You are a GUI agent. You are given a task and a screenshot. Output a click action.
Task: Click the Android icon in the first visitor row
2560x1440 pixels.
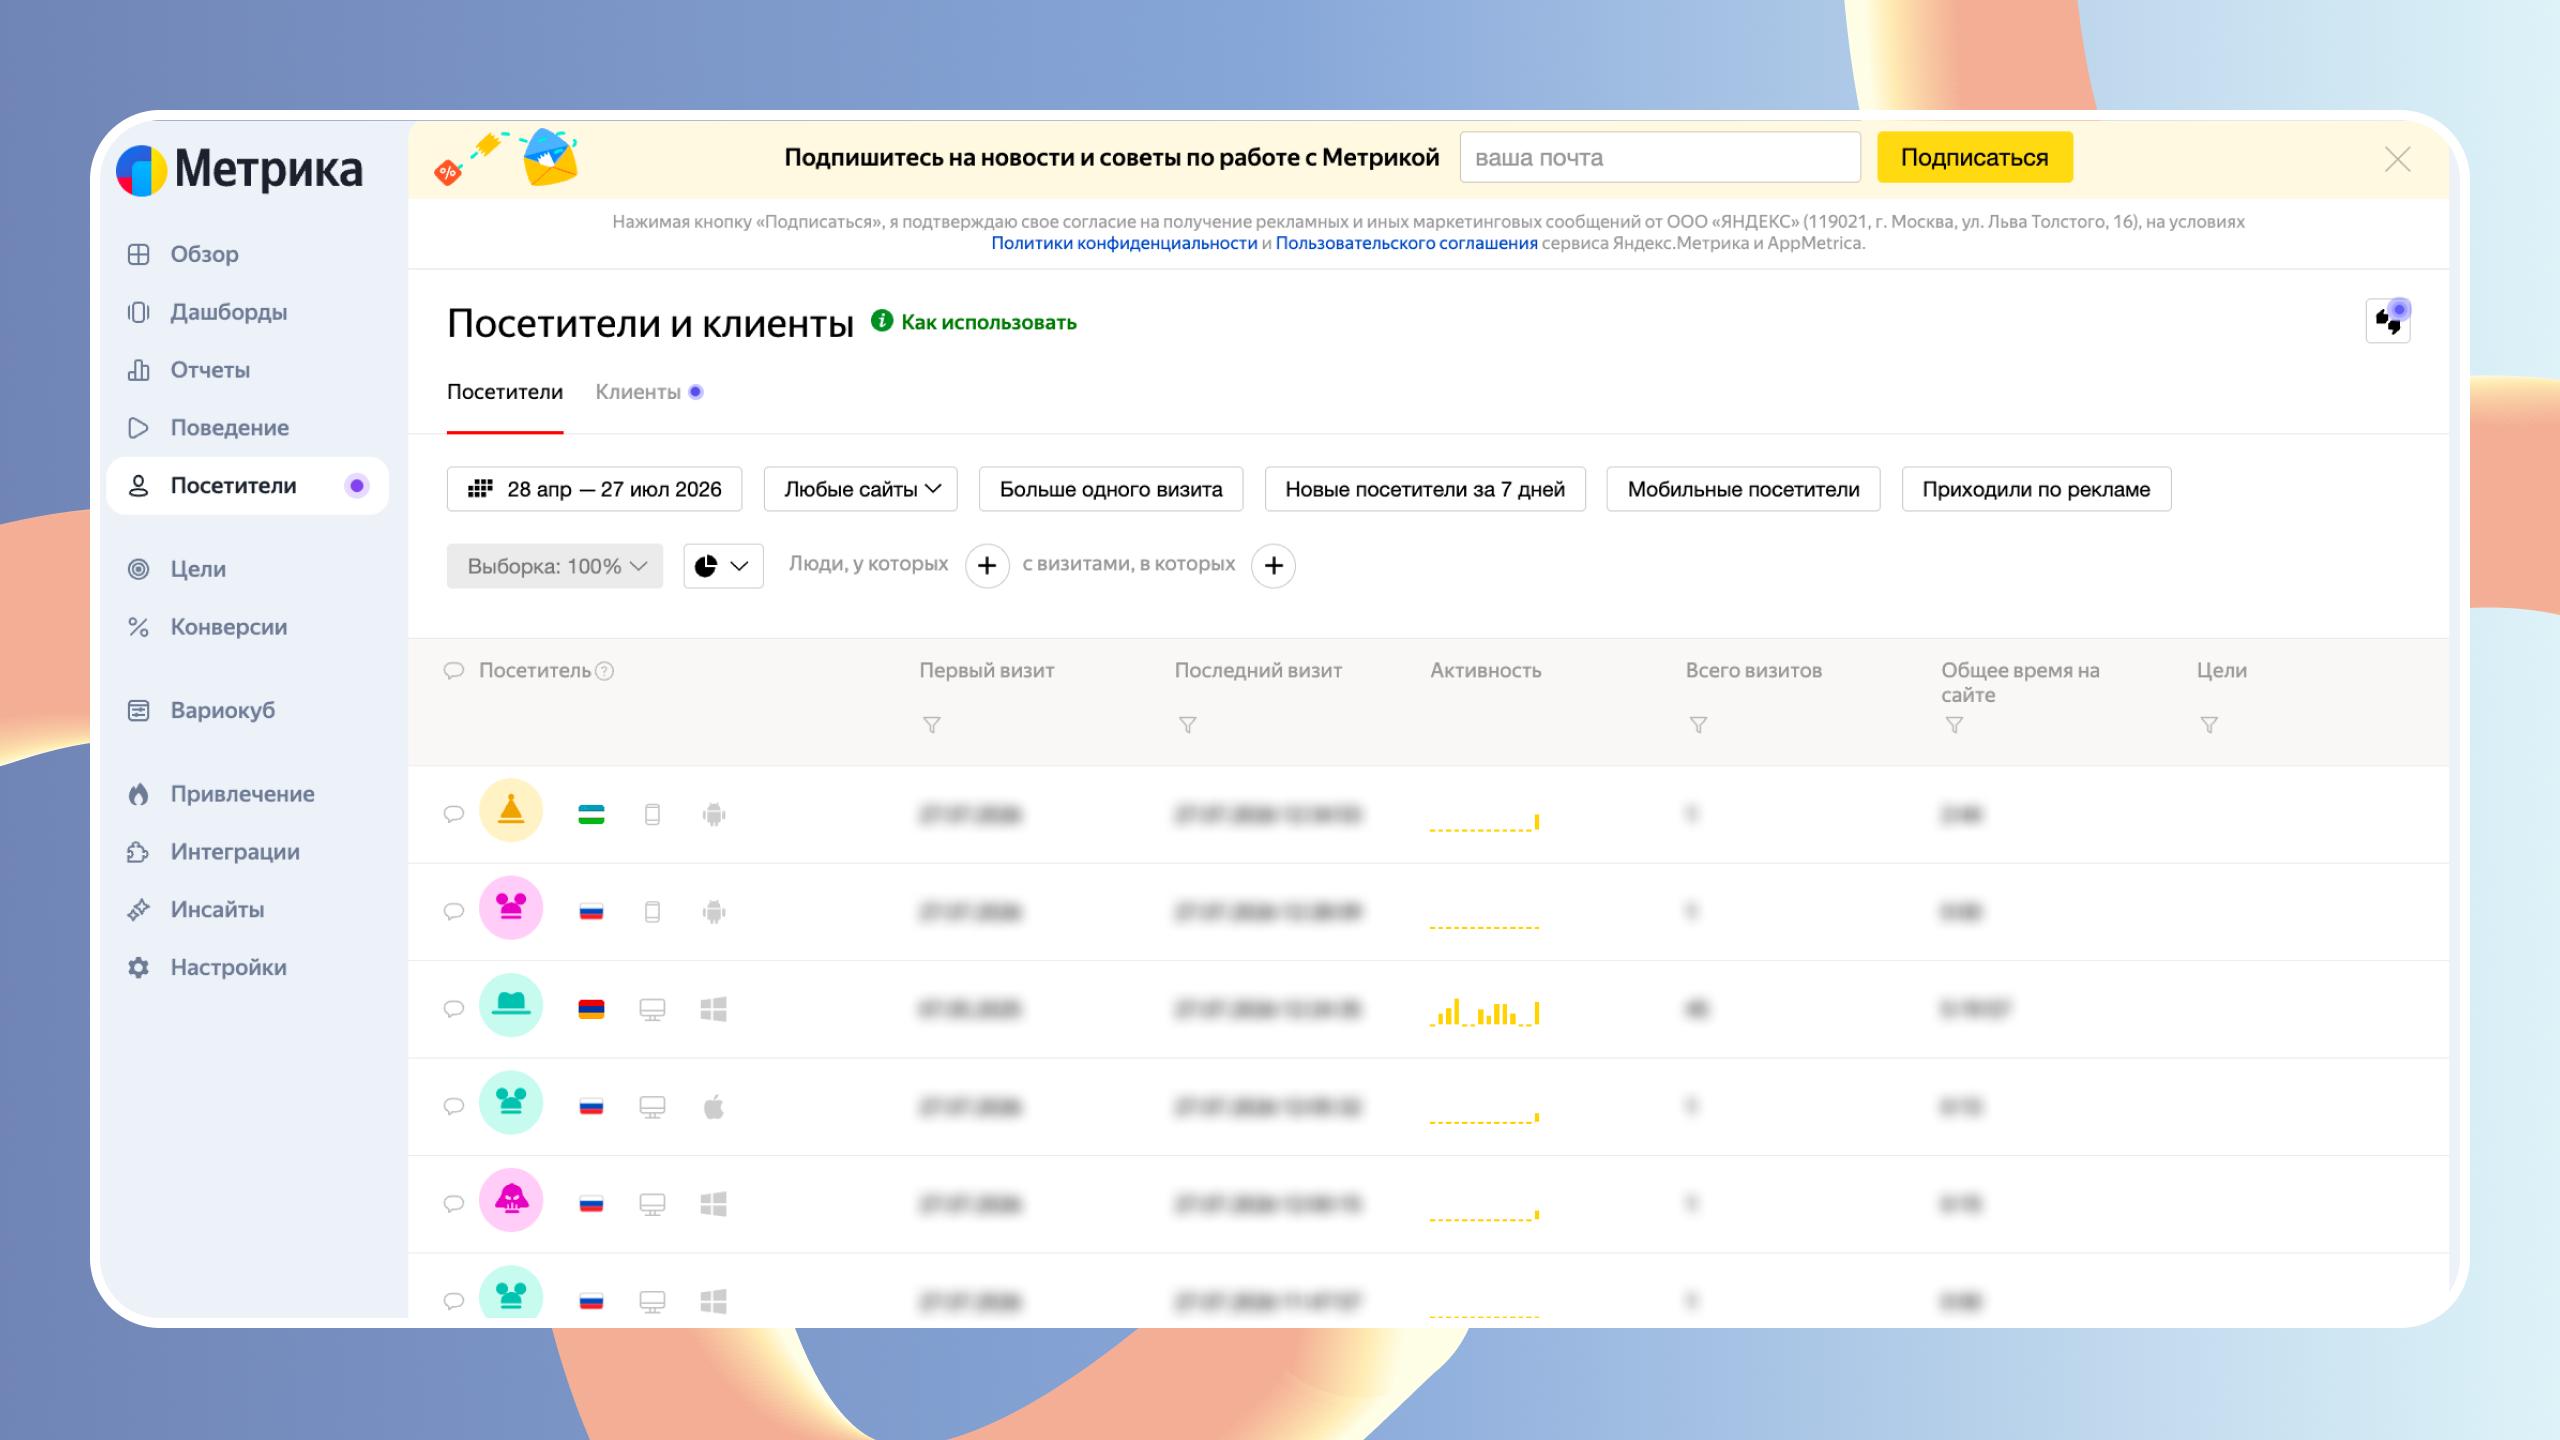713,815
